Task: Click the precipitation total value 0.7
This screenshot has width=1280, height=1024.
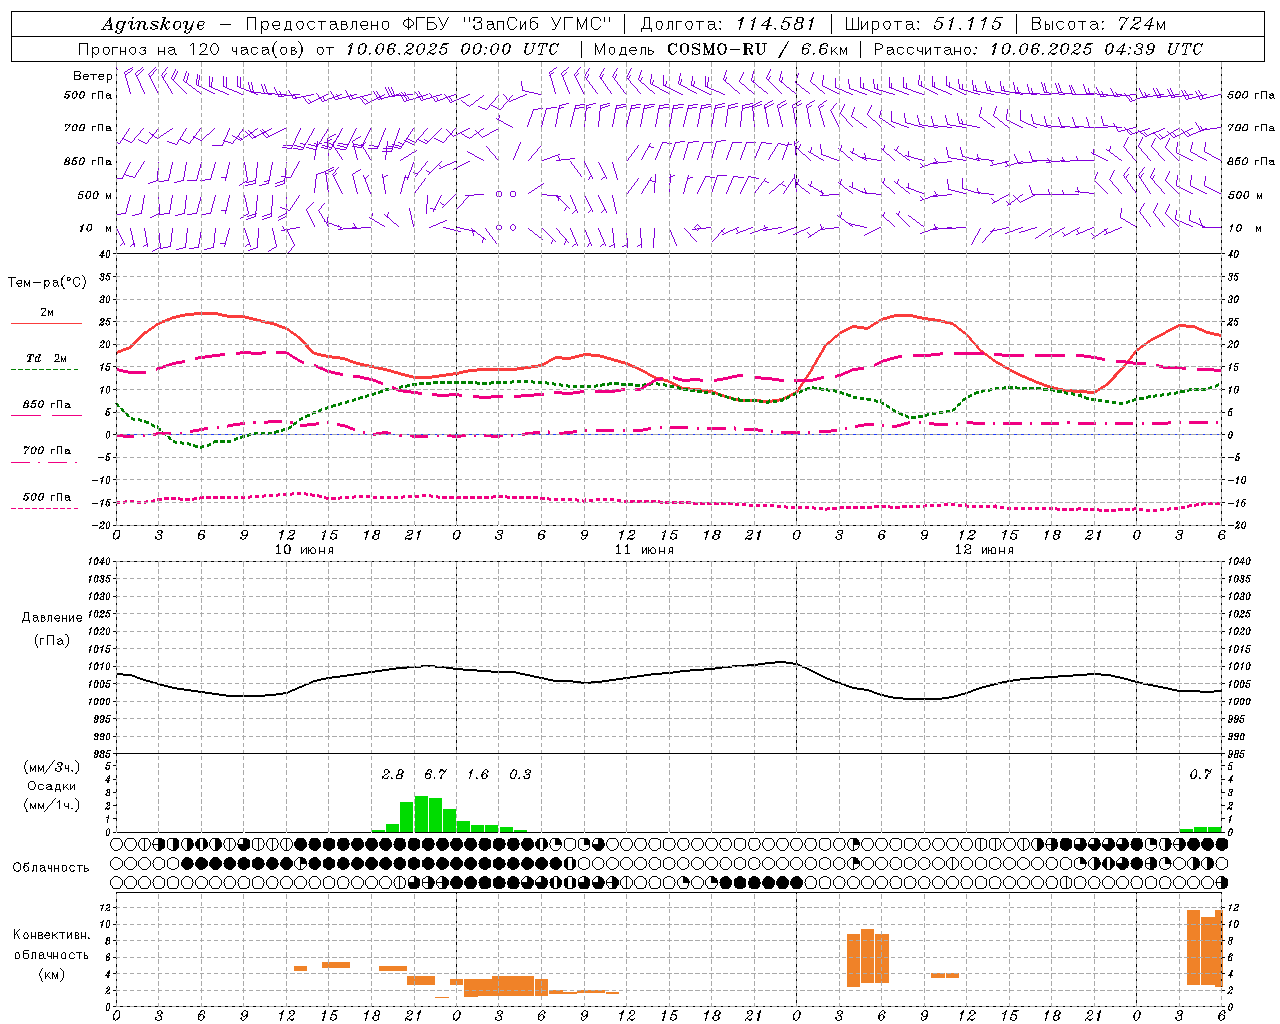Action: [1200, 775]
